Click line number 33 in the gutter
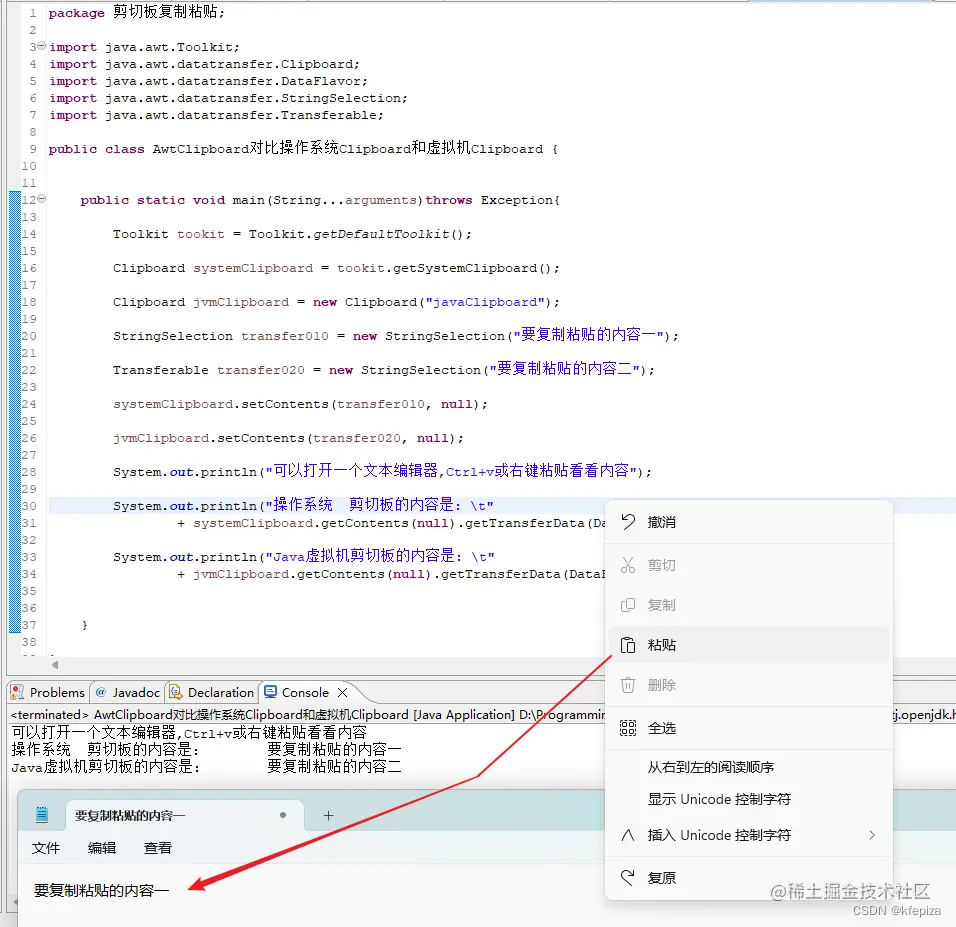Screen dimensions: 956x927 click(x=29, y=557)
